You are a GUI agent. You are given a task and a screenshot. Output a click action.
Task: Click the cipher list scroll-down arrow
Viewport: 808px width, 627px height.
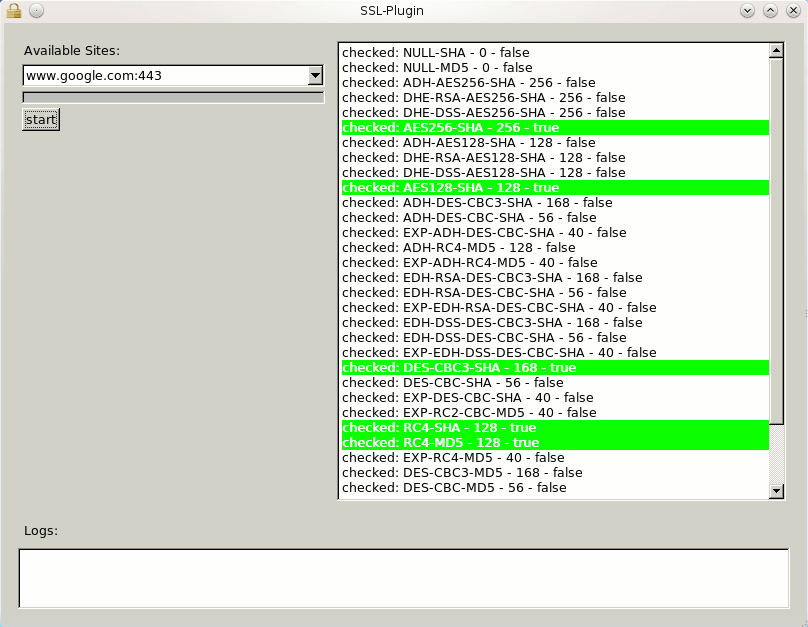777,491
